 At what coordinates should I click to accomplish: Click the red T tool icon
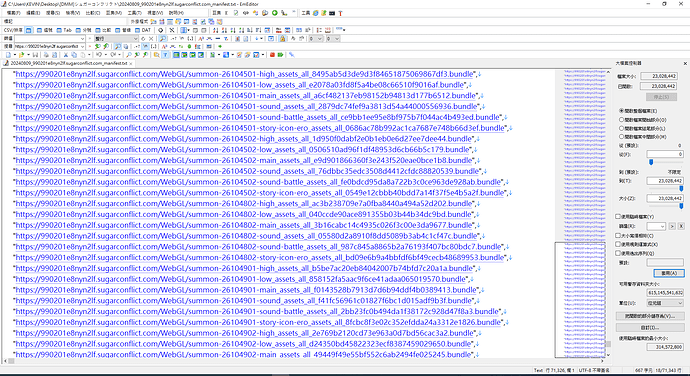pyautogui.click(x=340, y=13)
